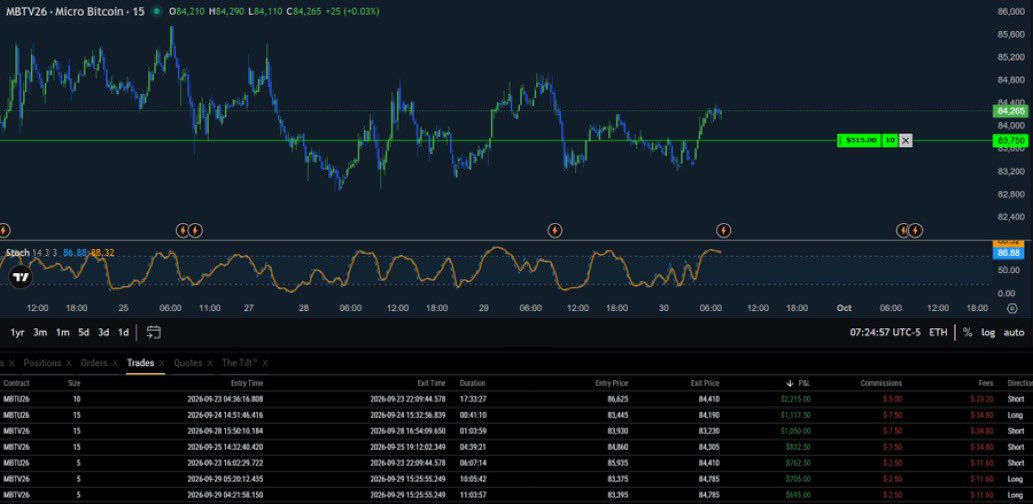Screen dimensions: 1033x504
Task: Sort by Exit Price column header
Action: [x=705, y=383]
